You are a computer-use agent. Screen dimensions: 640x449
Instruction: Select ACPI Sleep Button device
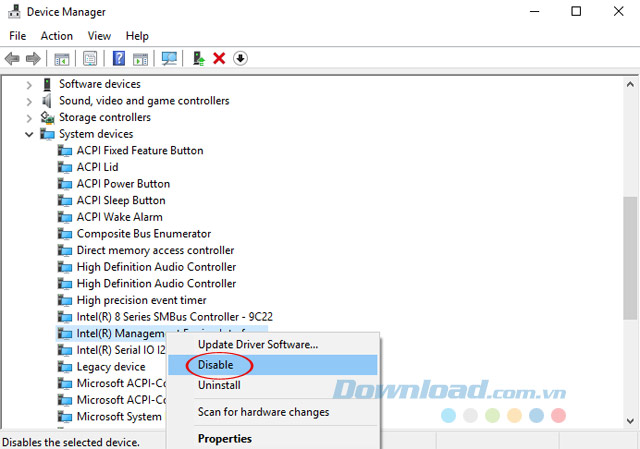tap(121, 200)
